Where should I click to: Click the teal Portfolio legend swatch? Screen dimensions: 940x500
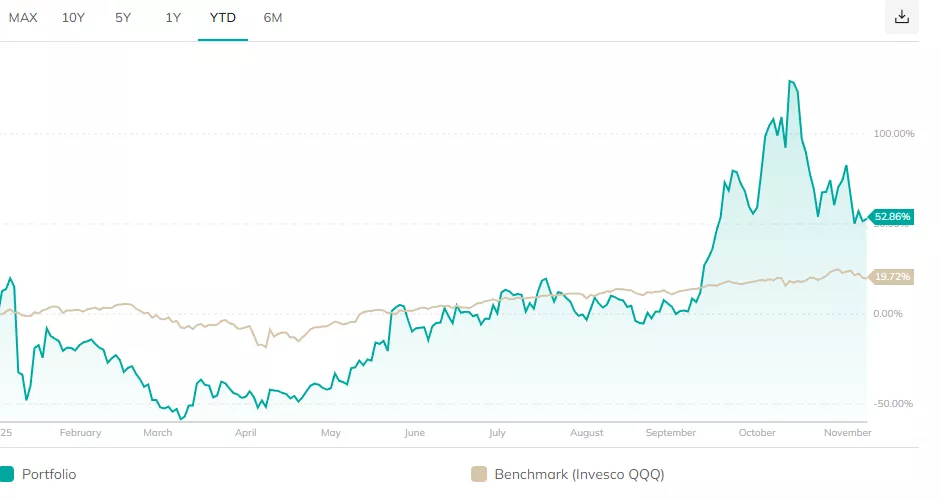[7, 475]
